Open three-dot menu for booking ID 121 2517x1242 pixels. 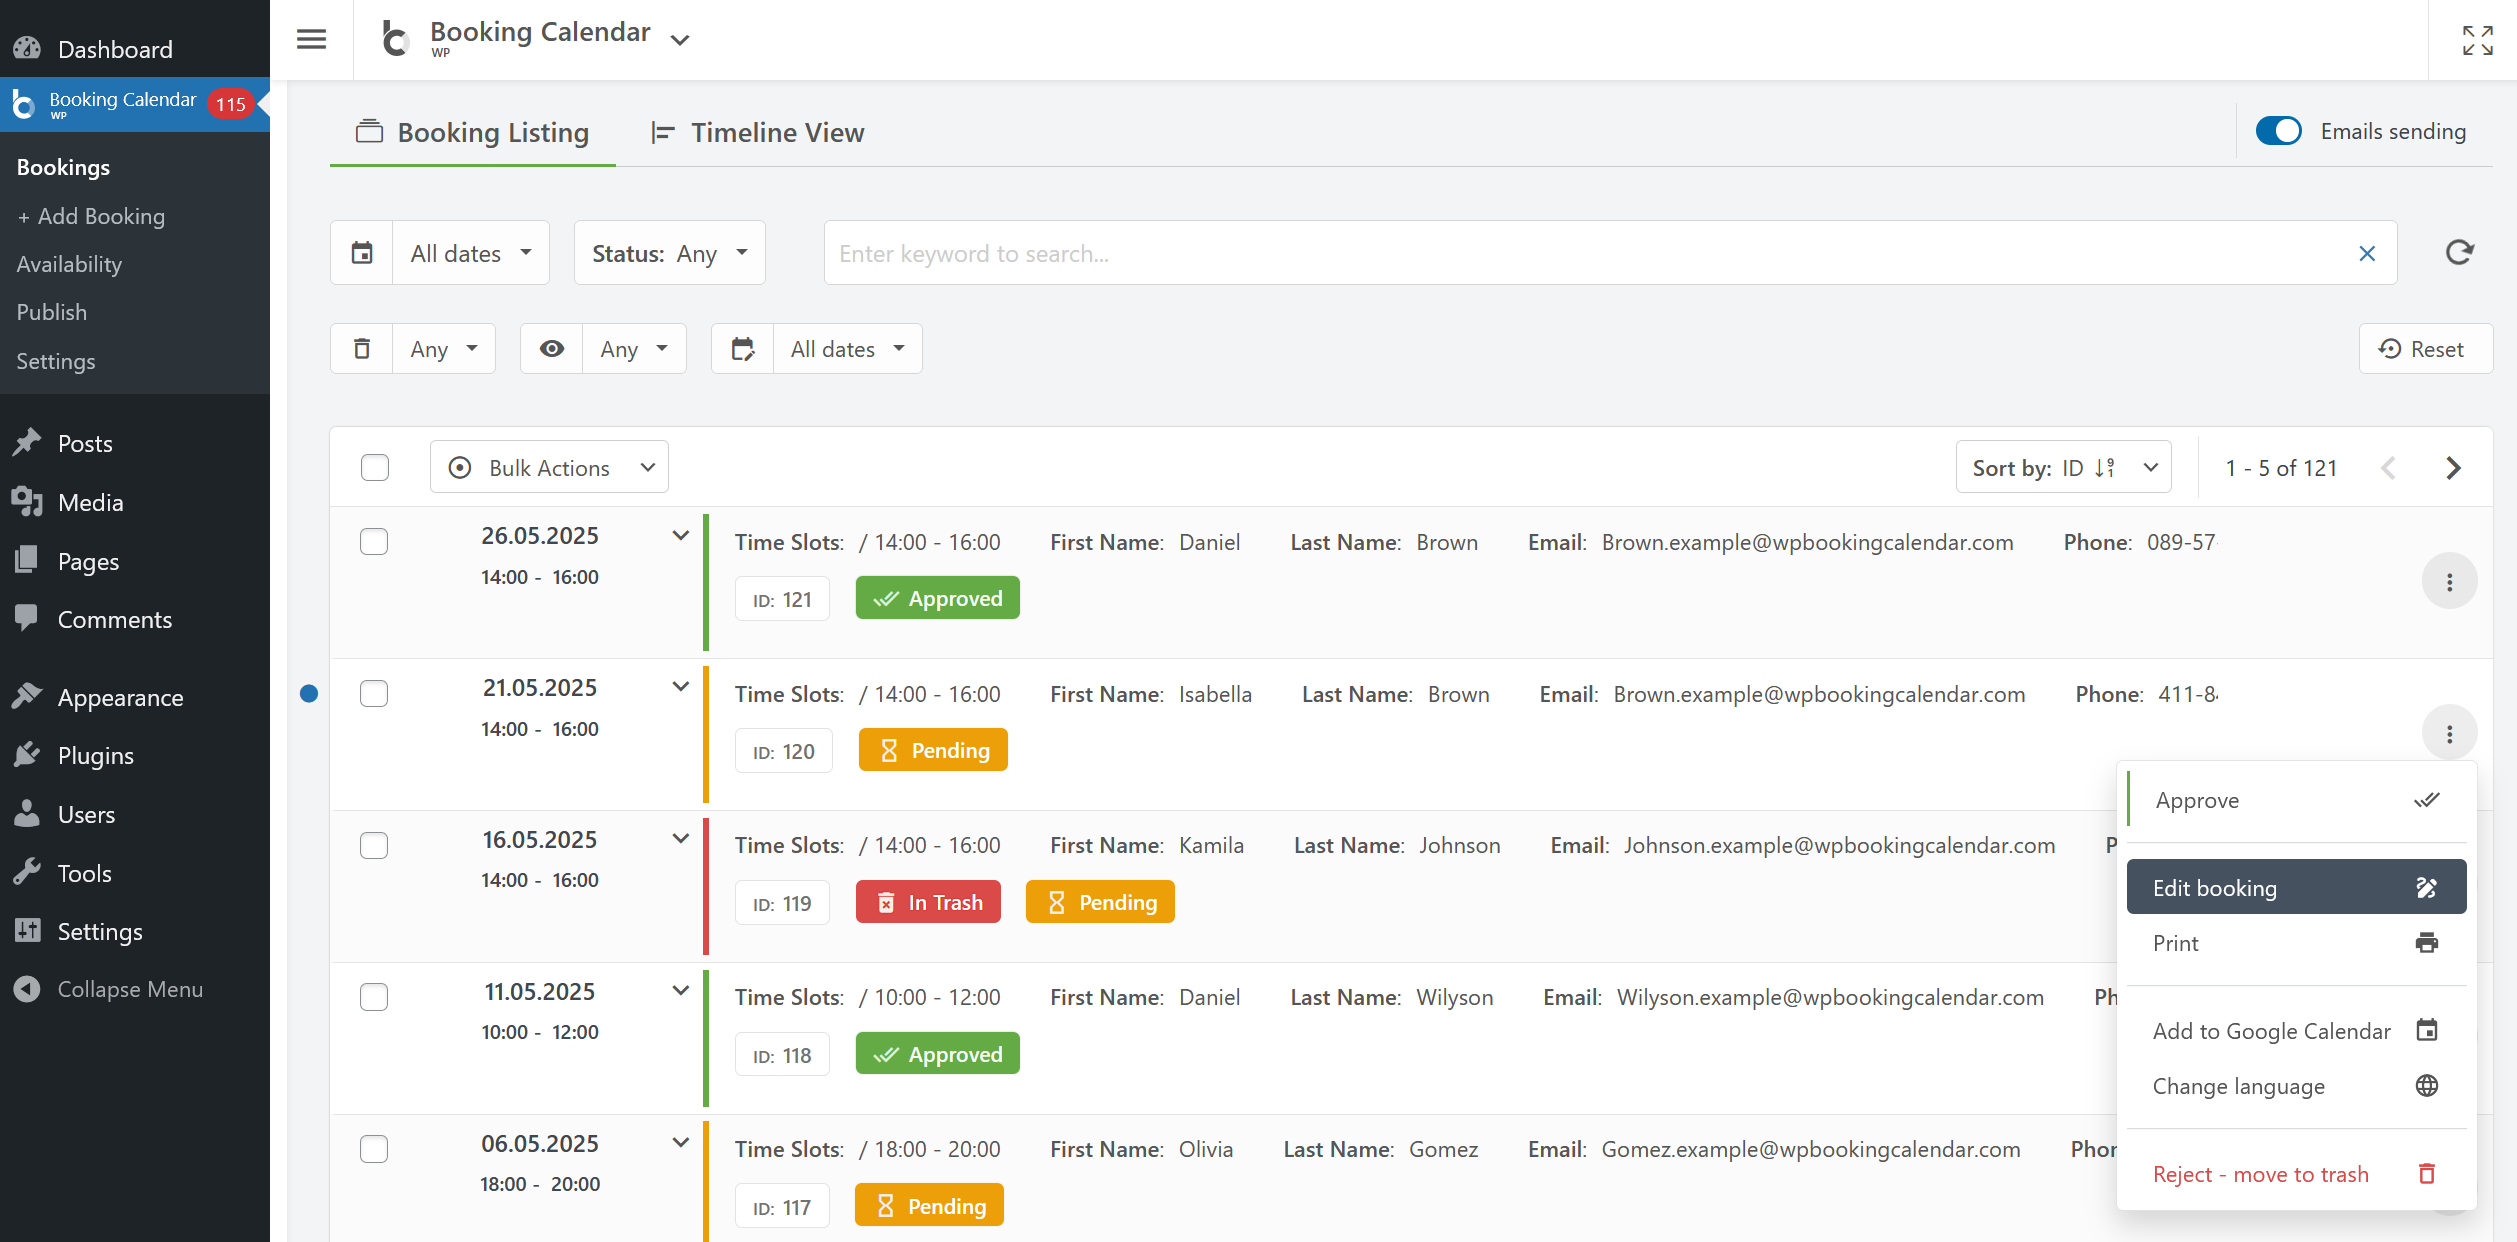tap(2449, 582)
